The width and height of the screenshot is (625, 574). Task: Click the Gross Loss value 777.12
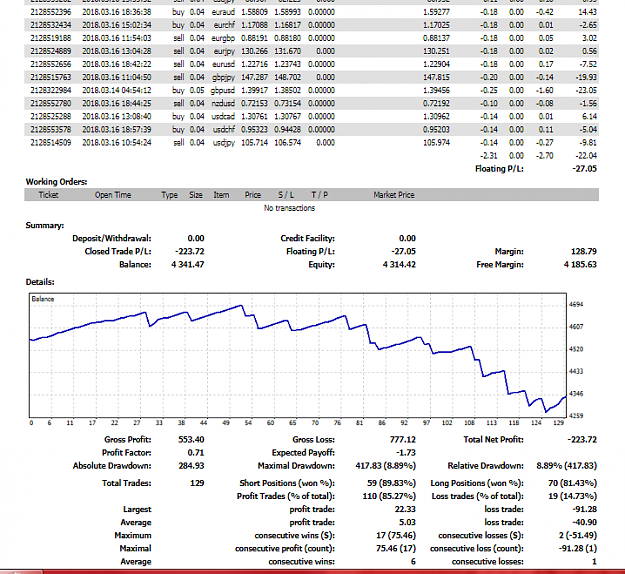coord(403,440)
